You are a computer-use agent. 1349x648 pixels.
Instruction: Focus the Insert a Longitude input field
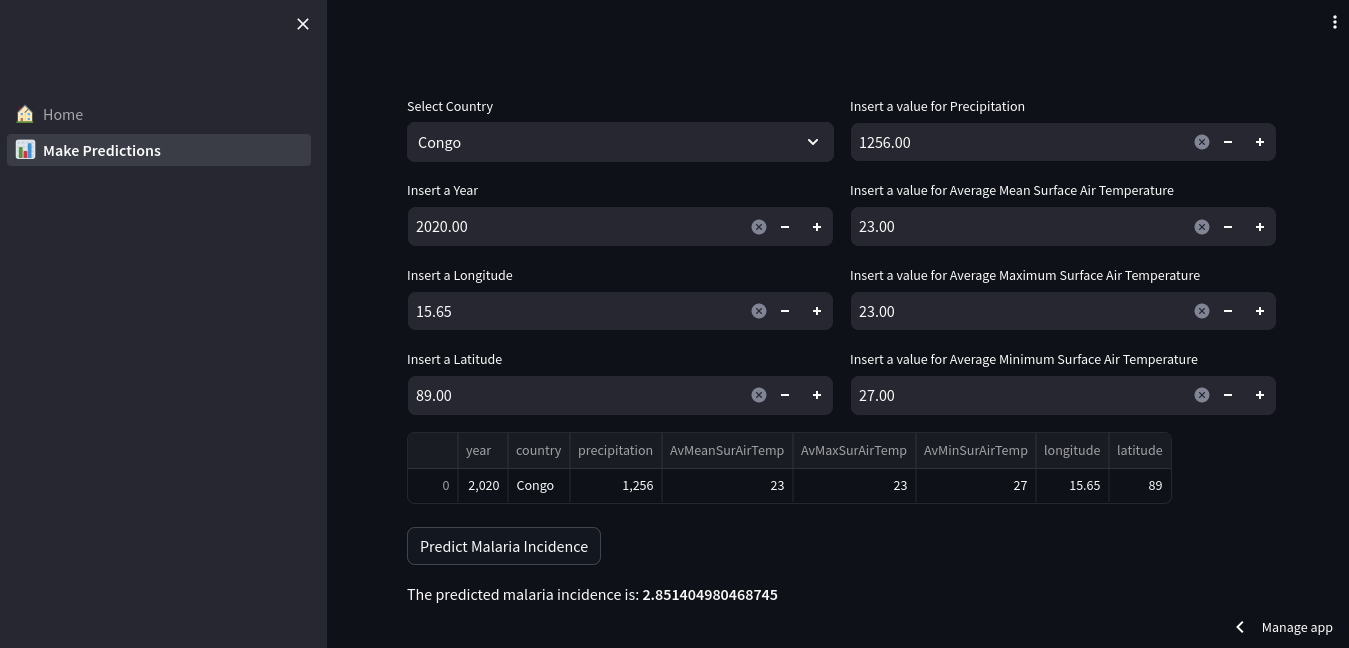[x=575, y=311]
